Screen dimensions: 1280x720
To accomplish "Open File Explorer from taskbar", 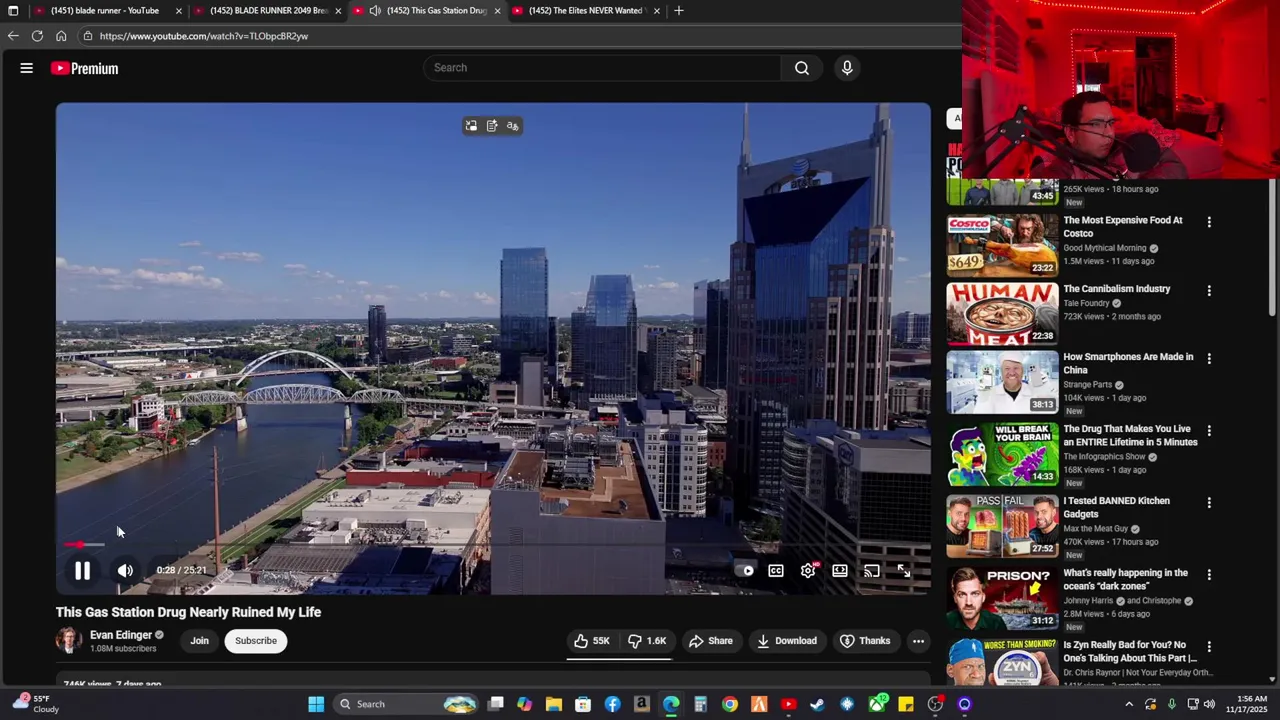I will (554, 704).
